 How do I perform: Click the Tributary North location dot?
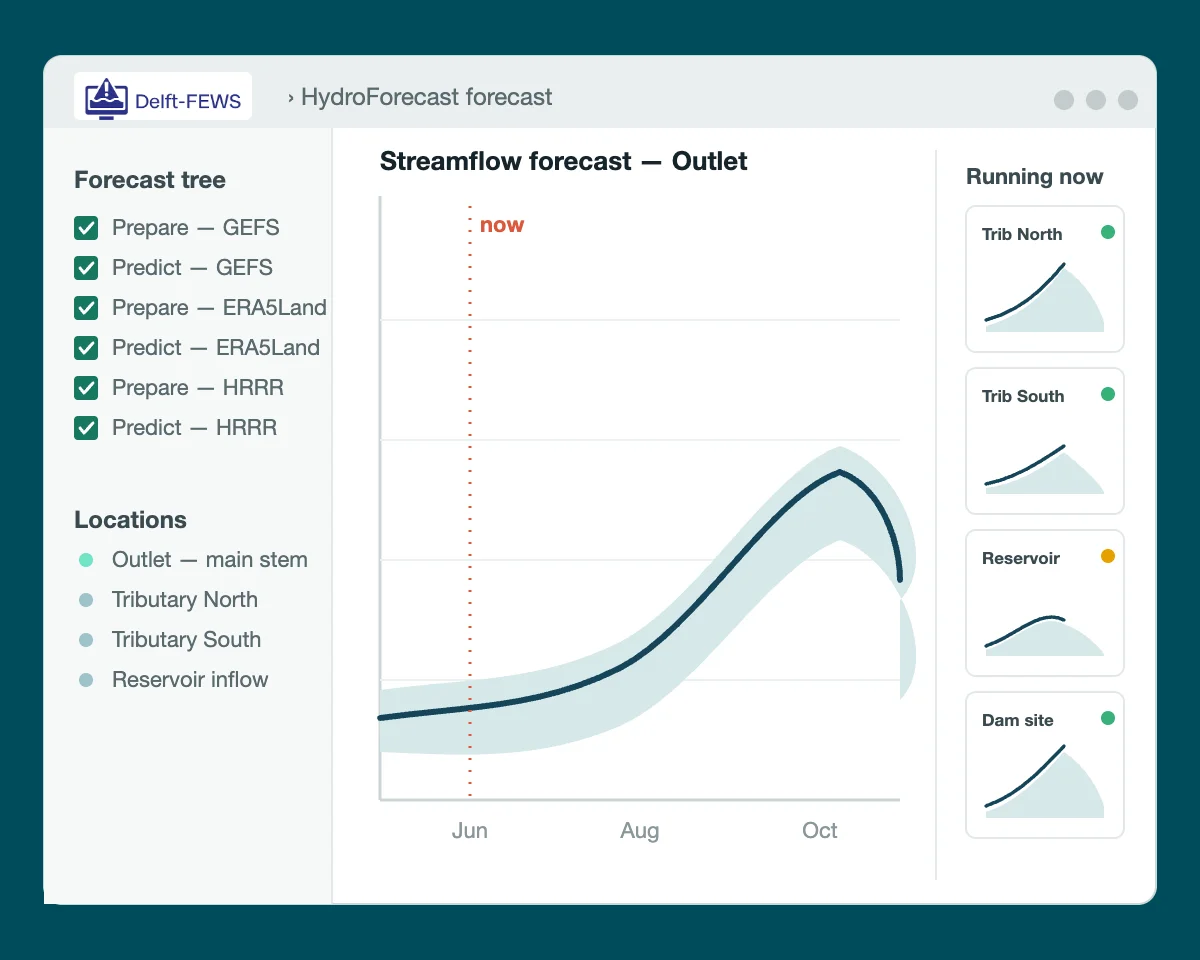click(x=86, y=600)
